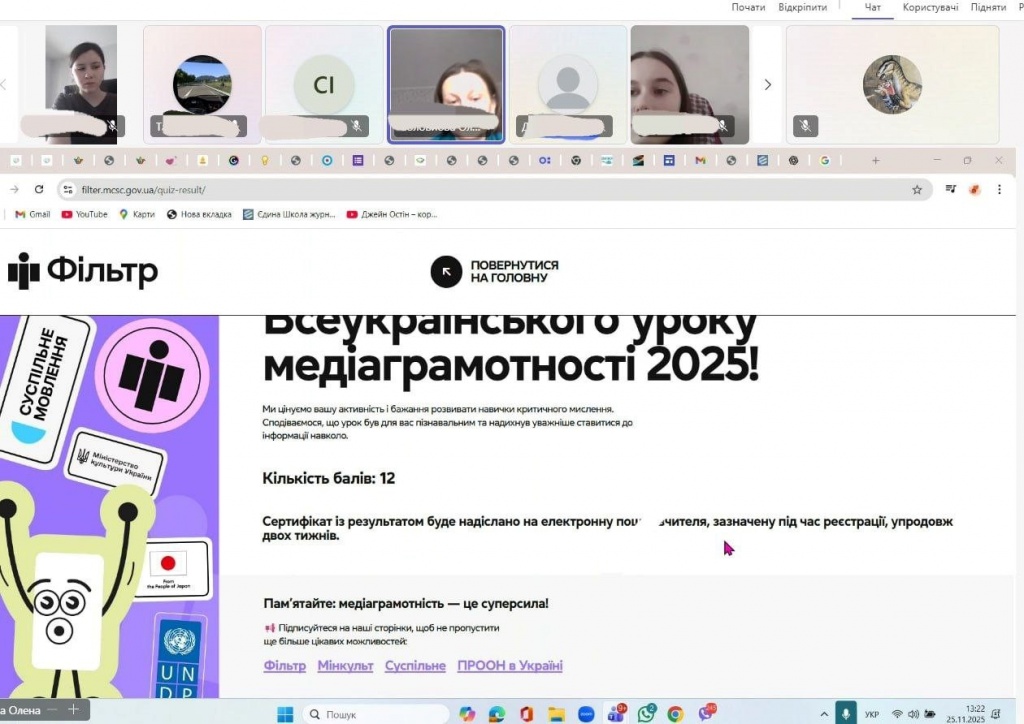Open the Фільтр logo on the page
Image resolution: width=1024 pixels, height=724 pixels.
[x=80, y=270]
